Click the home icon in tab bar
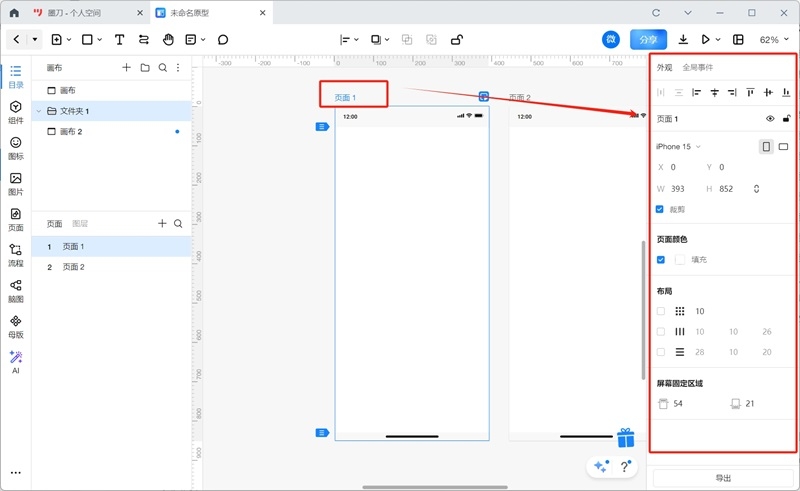800x491 pixels. [x=14, y=13]
